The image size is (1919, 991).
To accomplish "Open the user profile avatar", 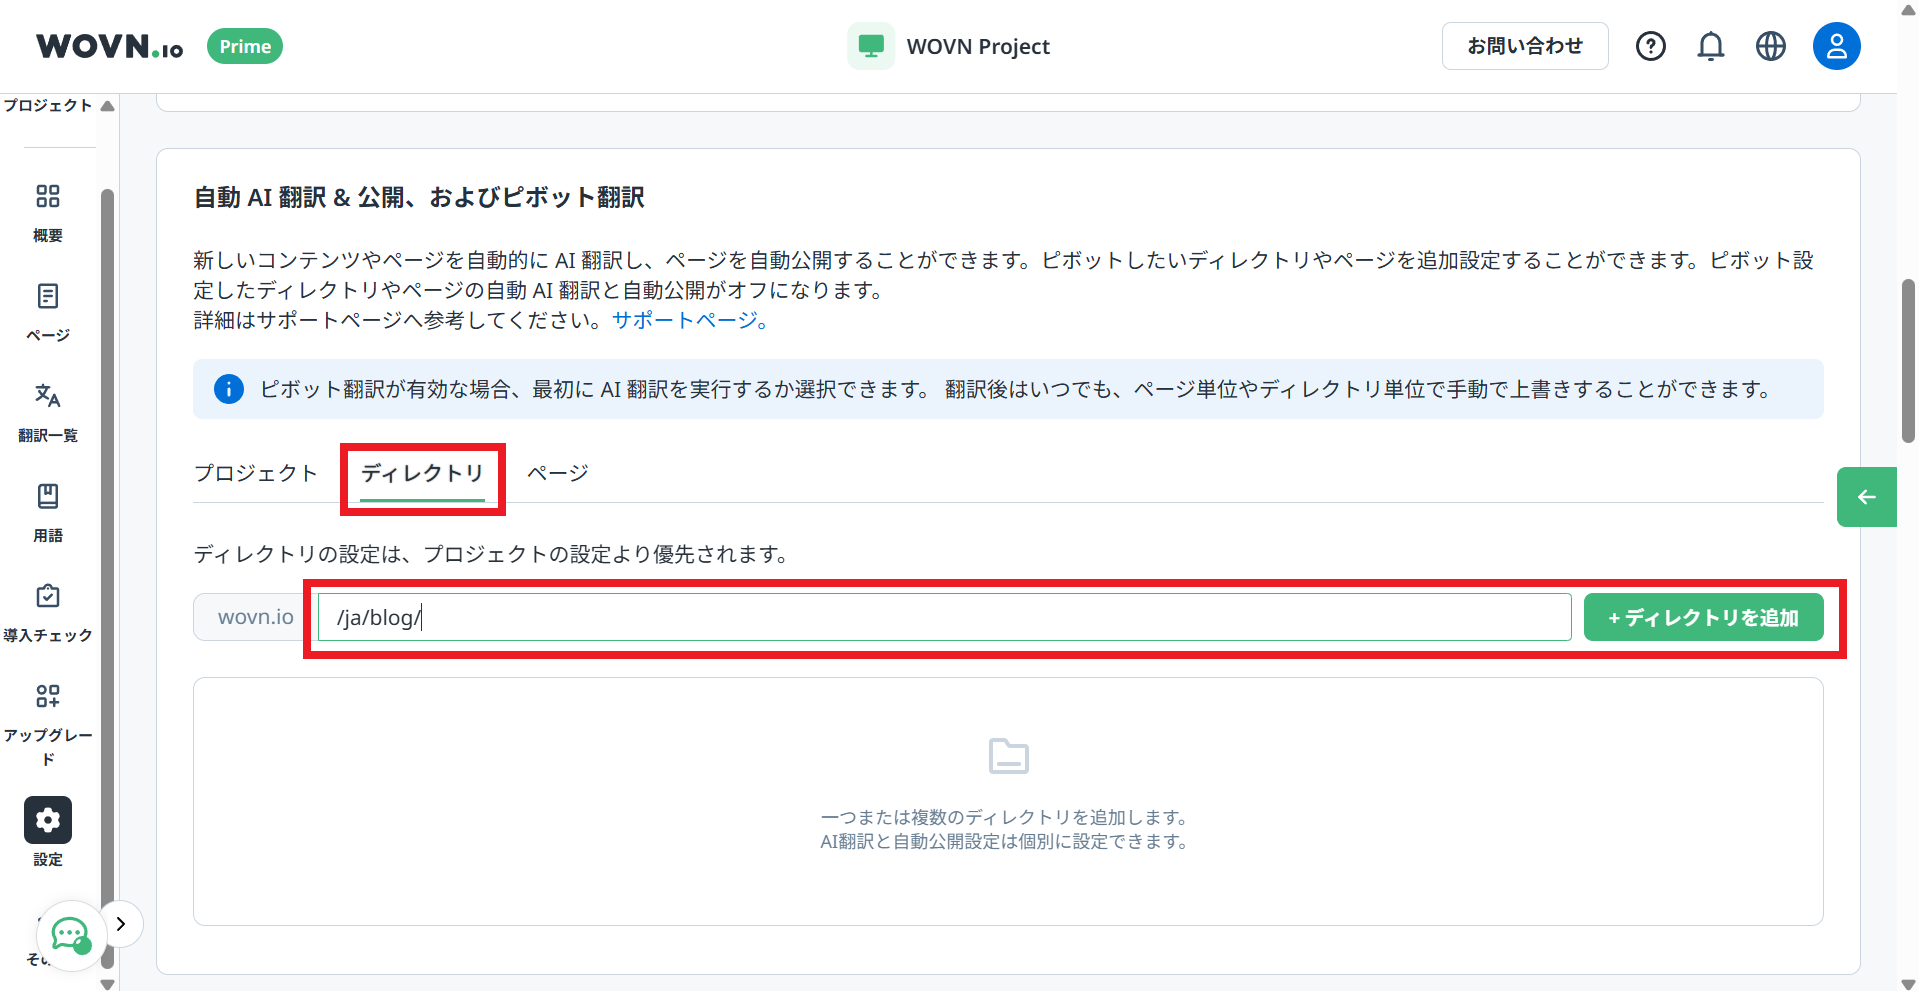I will click(1836, 46).
